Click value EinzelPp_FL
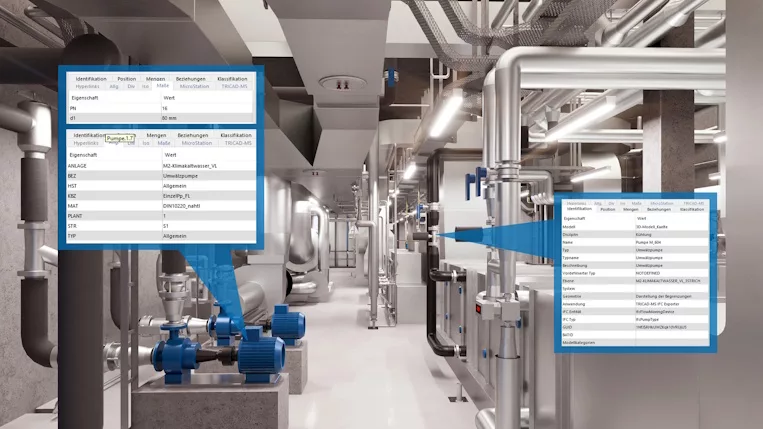Image resolution: width=763 pixels, height=429 pixels. click(x=176, y=196)
